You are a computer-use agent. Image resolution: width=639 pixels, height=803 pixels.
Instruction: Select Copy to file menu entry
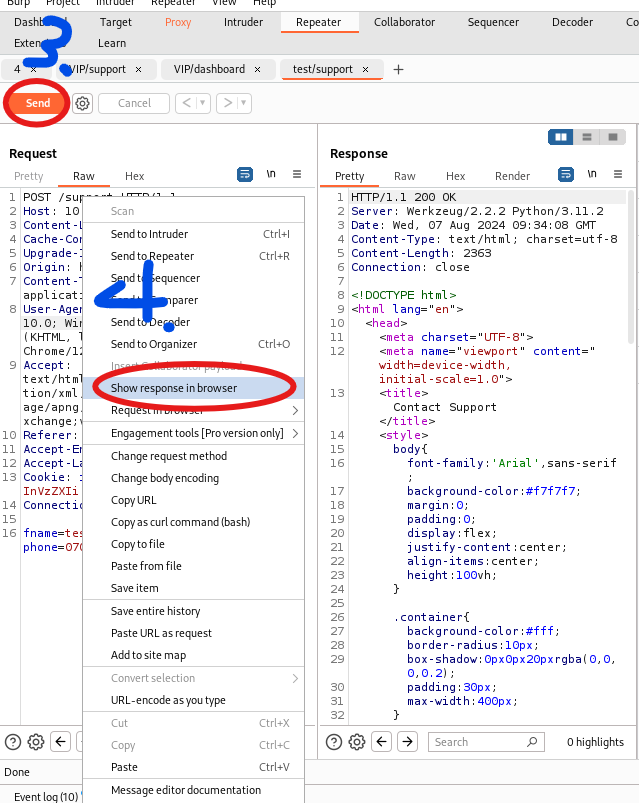[x=194, y=544]
